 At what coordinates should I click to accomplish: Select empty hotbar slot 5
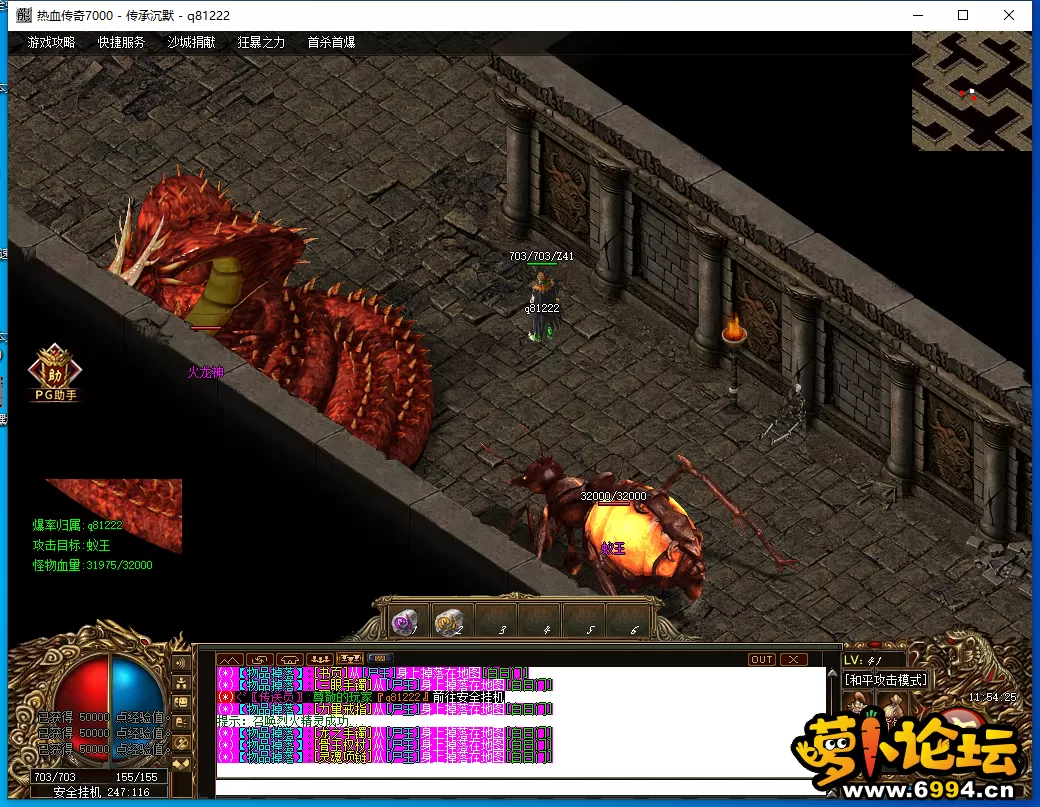(583, 622)
